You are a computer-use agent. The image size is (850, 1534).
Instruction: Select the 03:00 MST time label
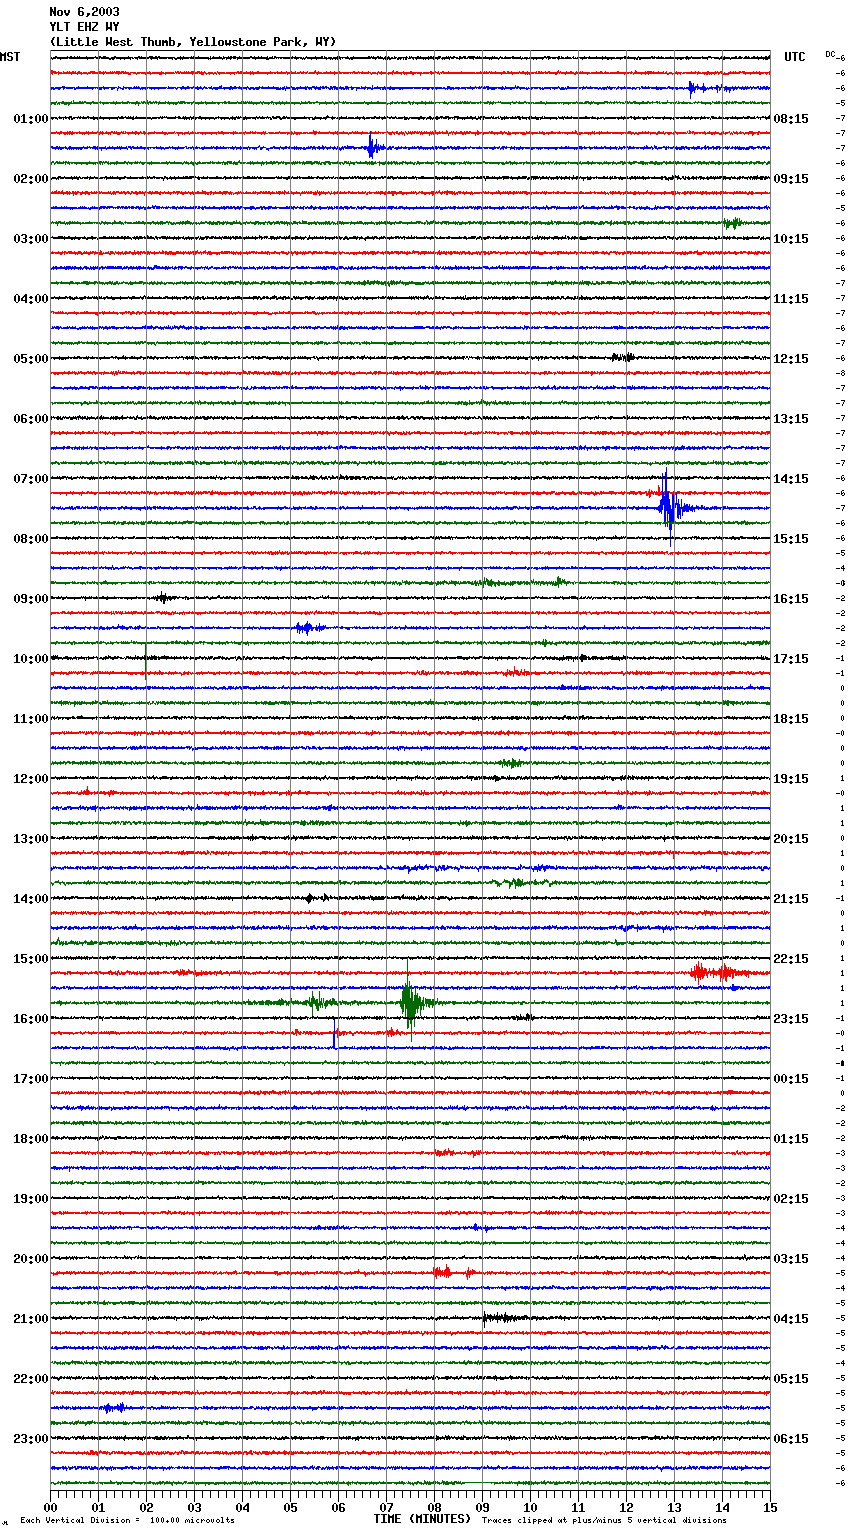pyautogui.click(x=31, y=239)
